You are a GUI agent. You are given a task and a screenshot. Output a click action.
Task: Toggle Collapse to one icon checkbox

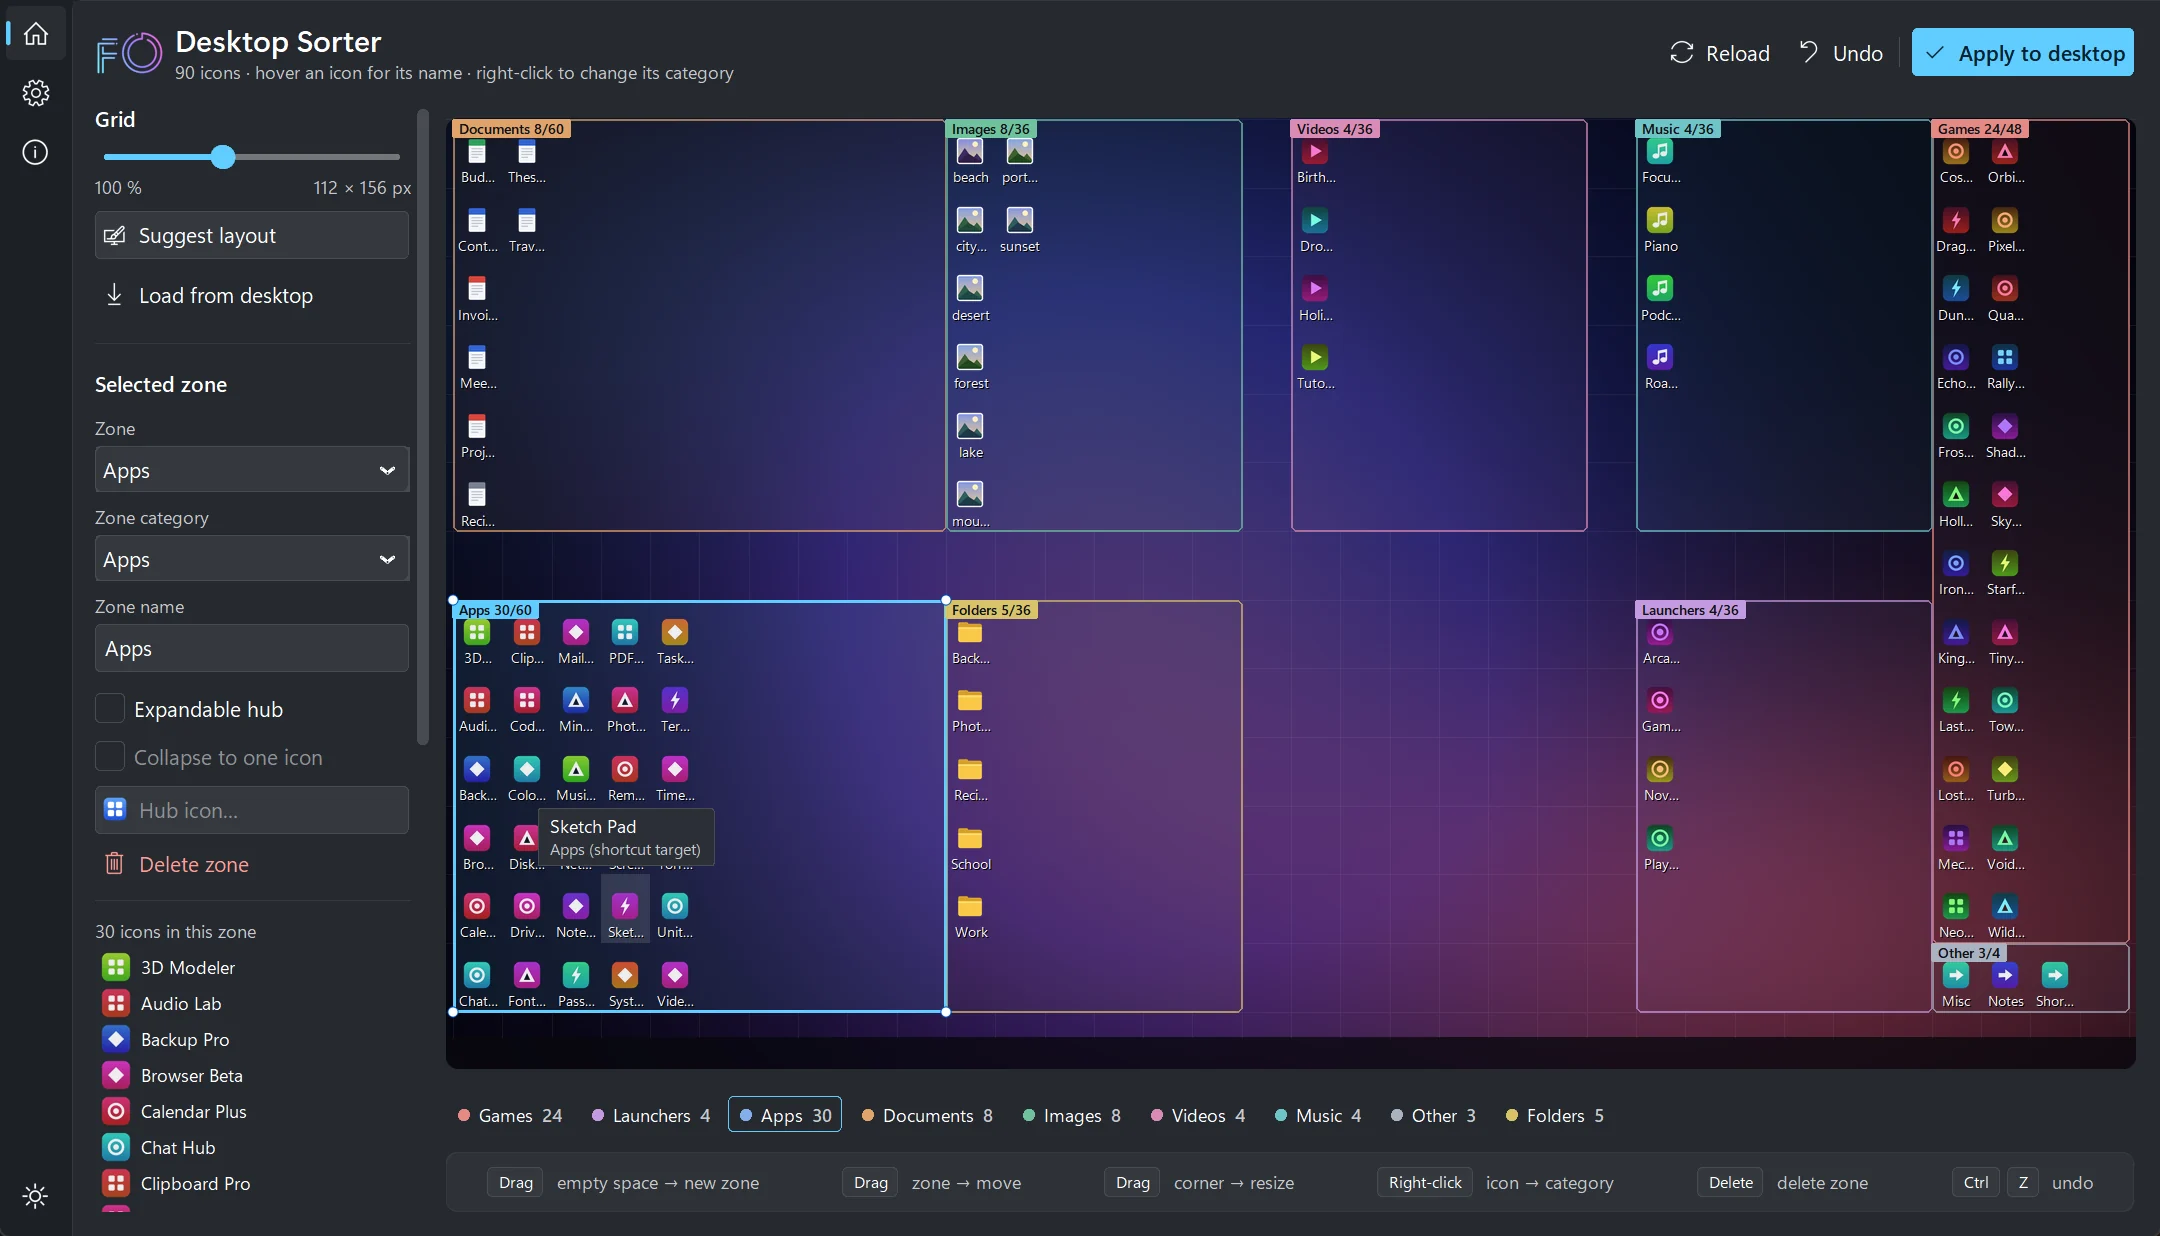(110, 757)
